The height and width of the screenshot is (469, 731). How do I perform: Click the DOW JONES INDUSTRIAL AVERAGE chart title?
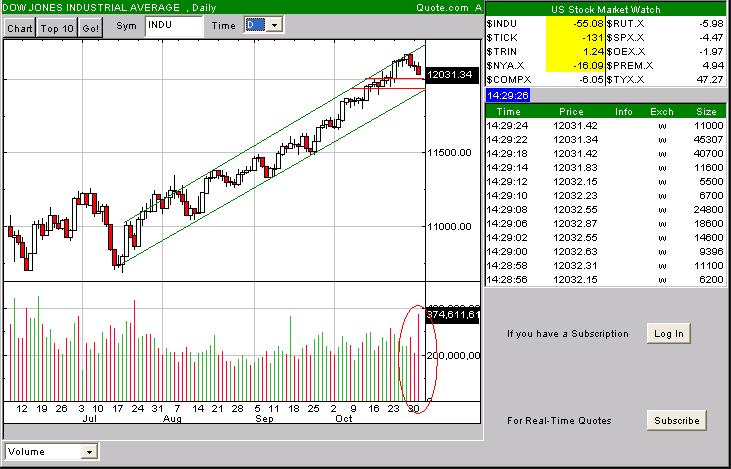coord(91,7)
